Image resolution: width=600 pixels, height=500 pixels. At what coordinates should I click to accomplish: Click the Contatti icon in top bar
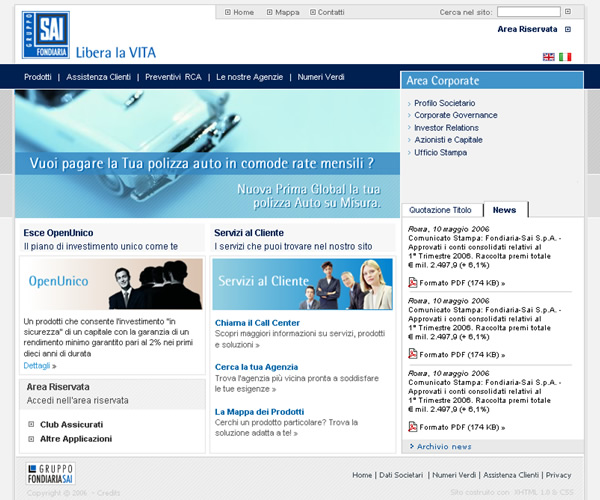313,12
